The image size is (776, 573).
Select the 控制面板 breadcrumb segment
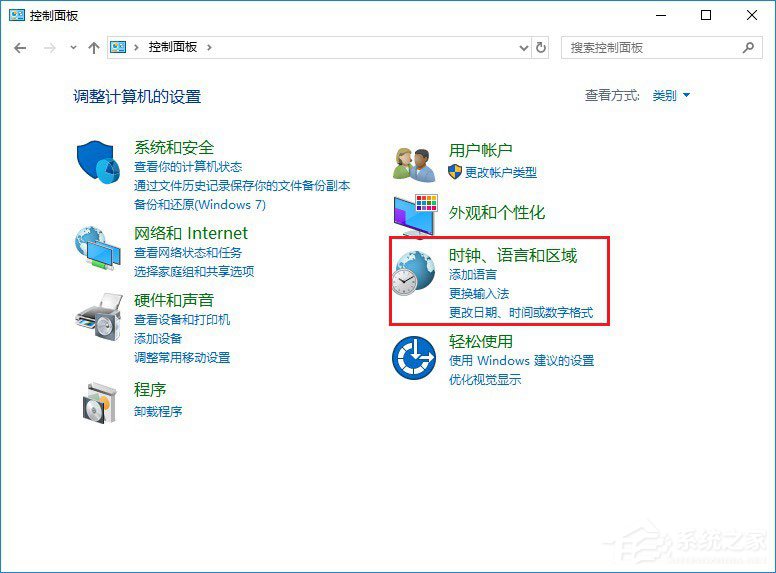173,47
